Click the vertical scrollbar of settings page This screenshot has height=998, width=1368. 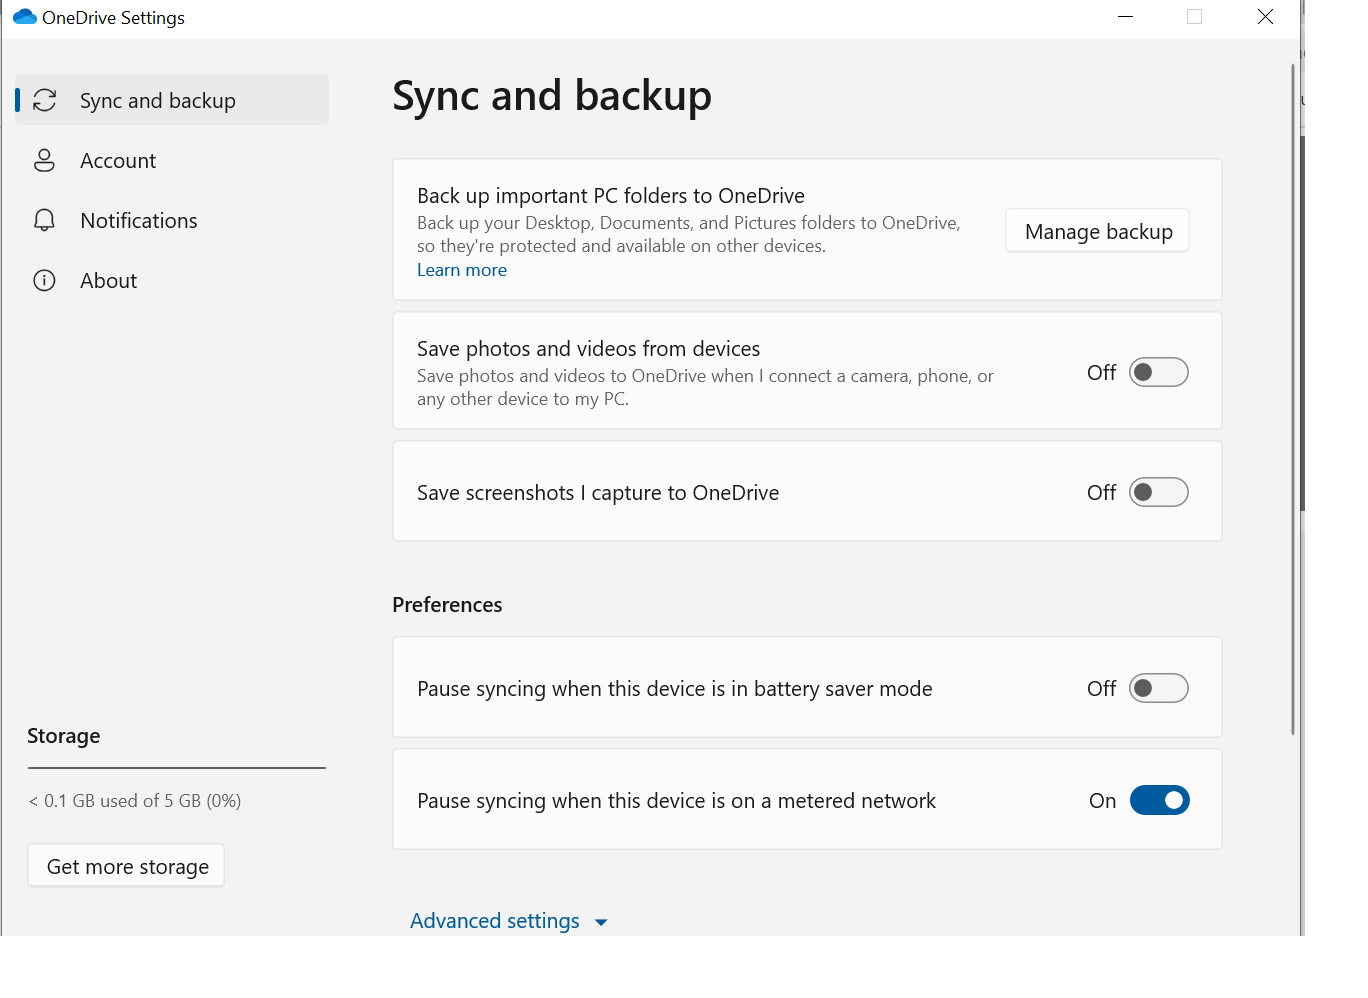coord(1293,400)
